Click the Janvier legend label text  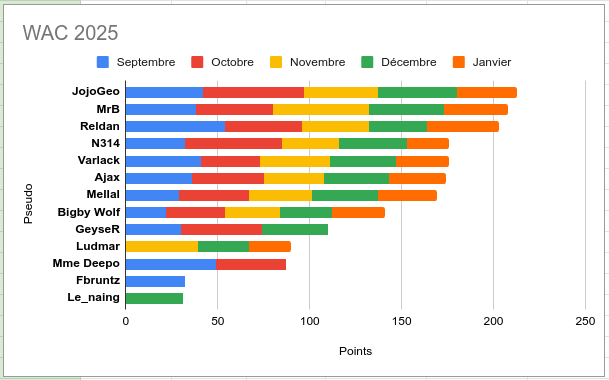pyautogui.click(x=492, y=62)
